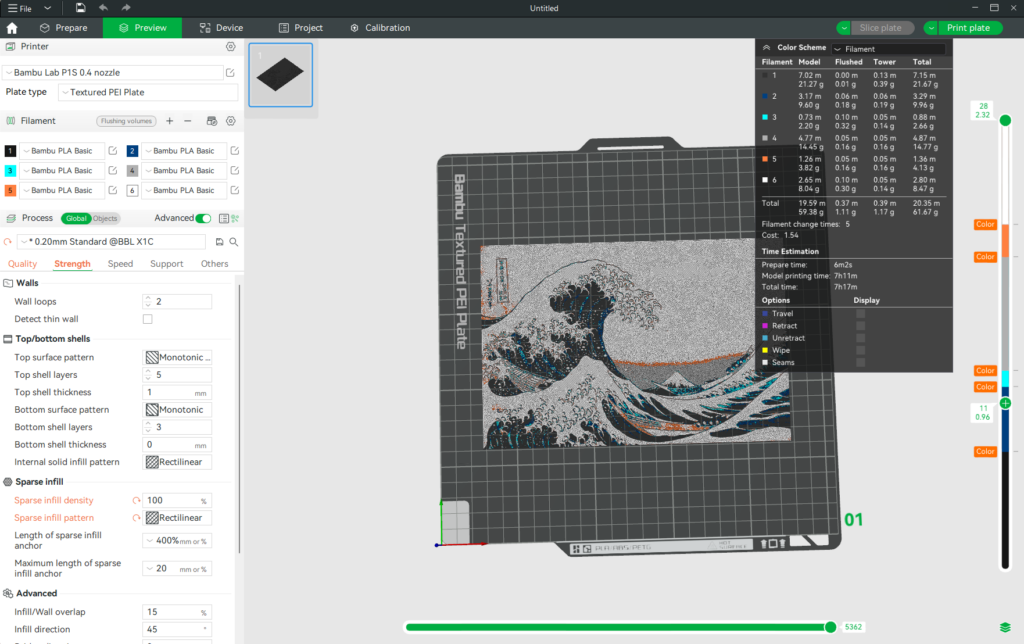Open Top surface pattern dropdown
Image resolution: width=1024 pixels, height=644 pixels.
coord(177,357)
